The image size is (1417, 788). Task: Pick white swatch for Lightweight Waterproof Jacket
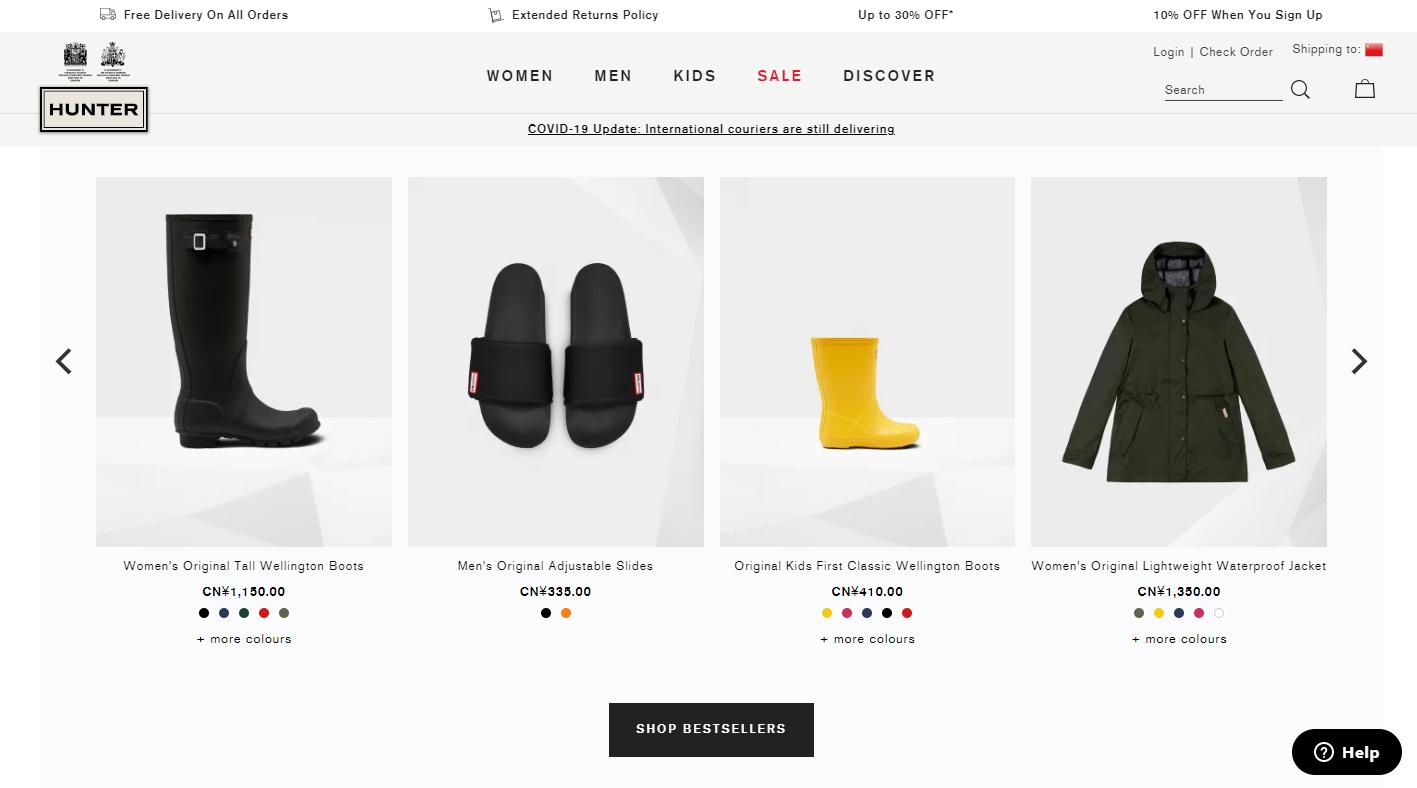pyautogui.click(x=1219, y=613)
